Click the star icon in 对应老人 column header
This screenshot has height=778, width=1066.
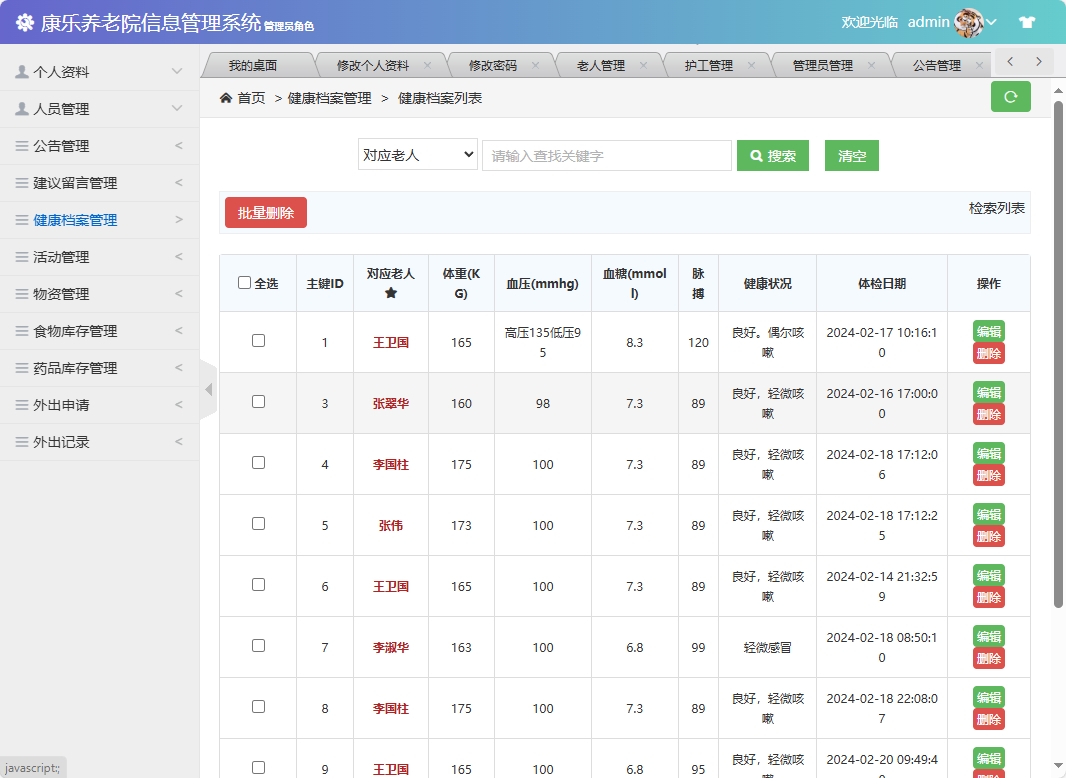(x=390, y=293)
